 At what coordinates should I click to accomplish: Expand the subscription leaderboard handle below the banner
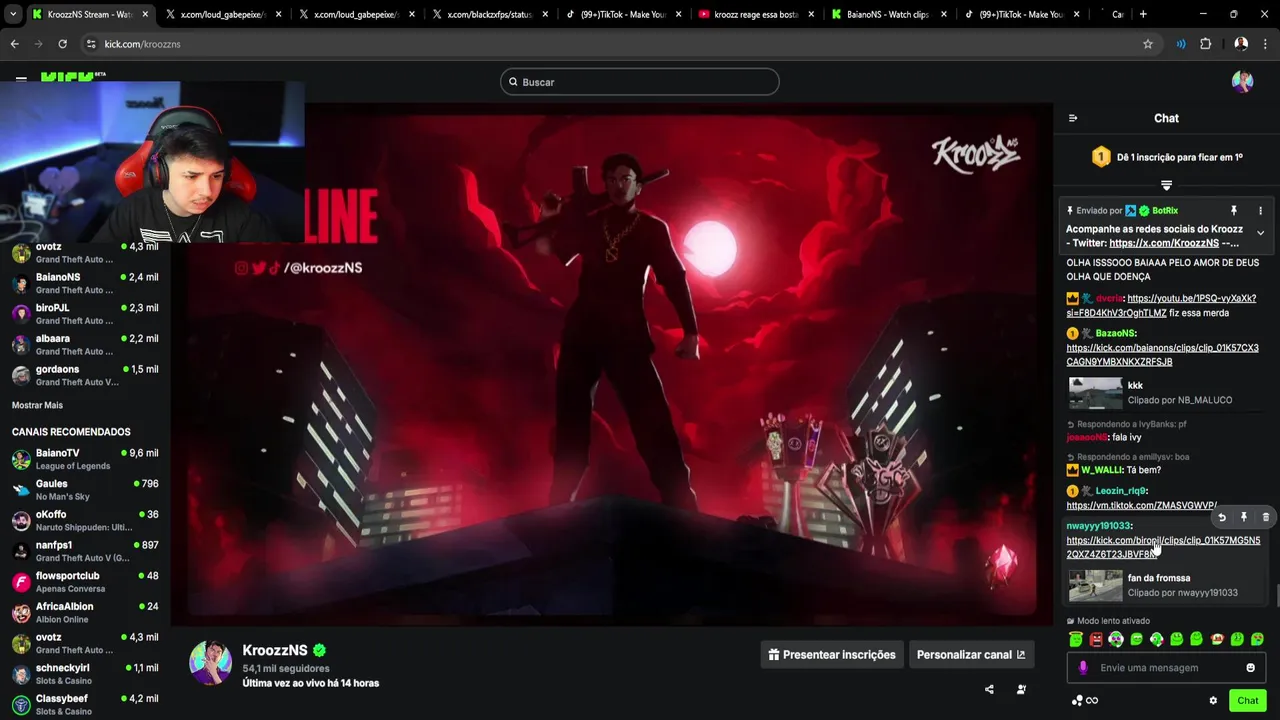click(x=1166, y=185)
